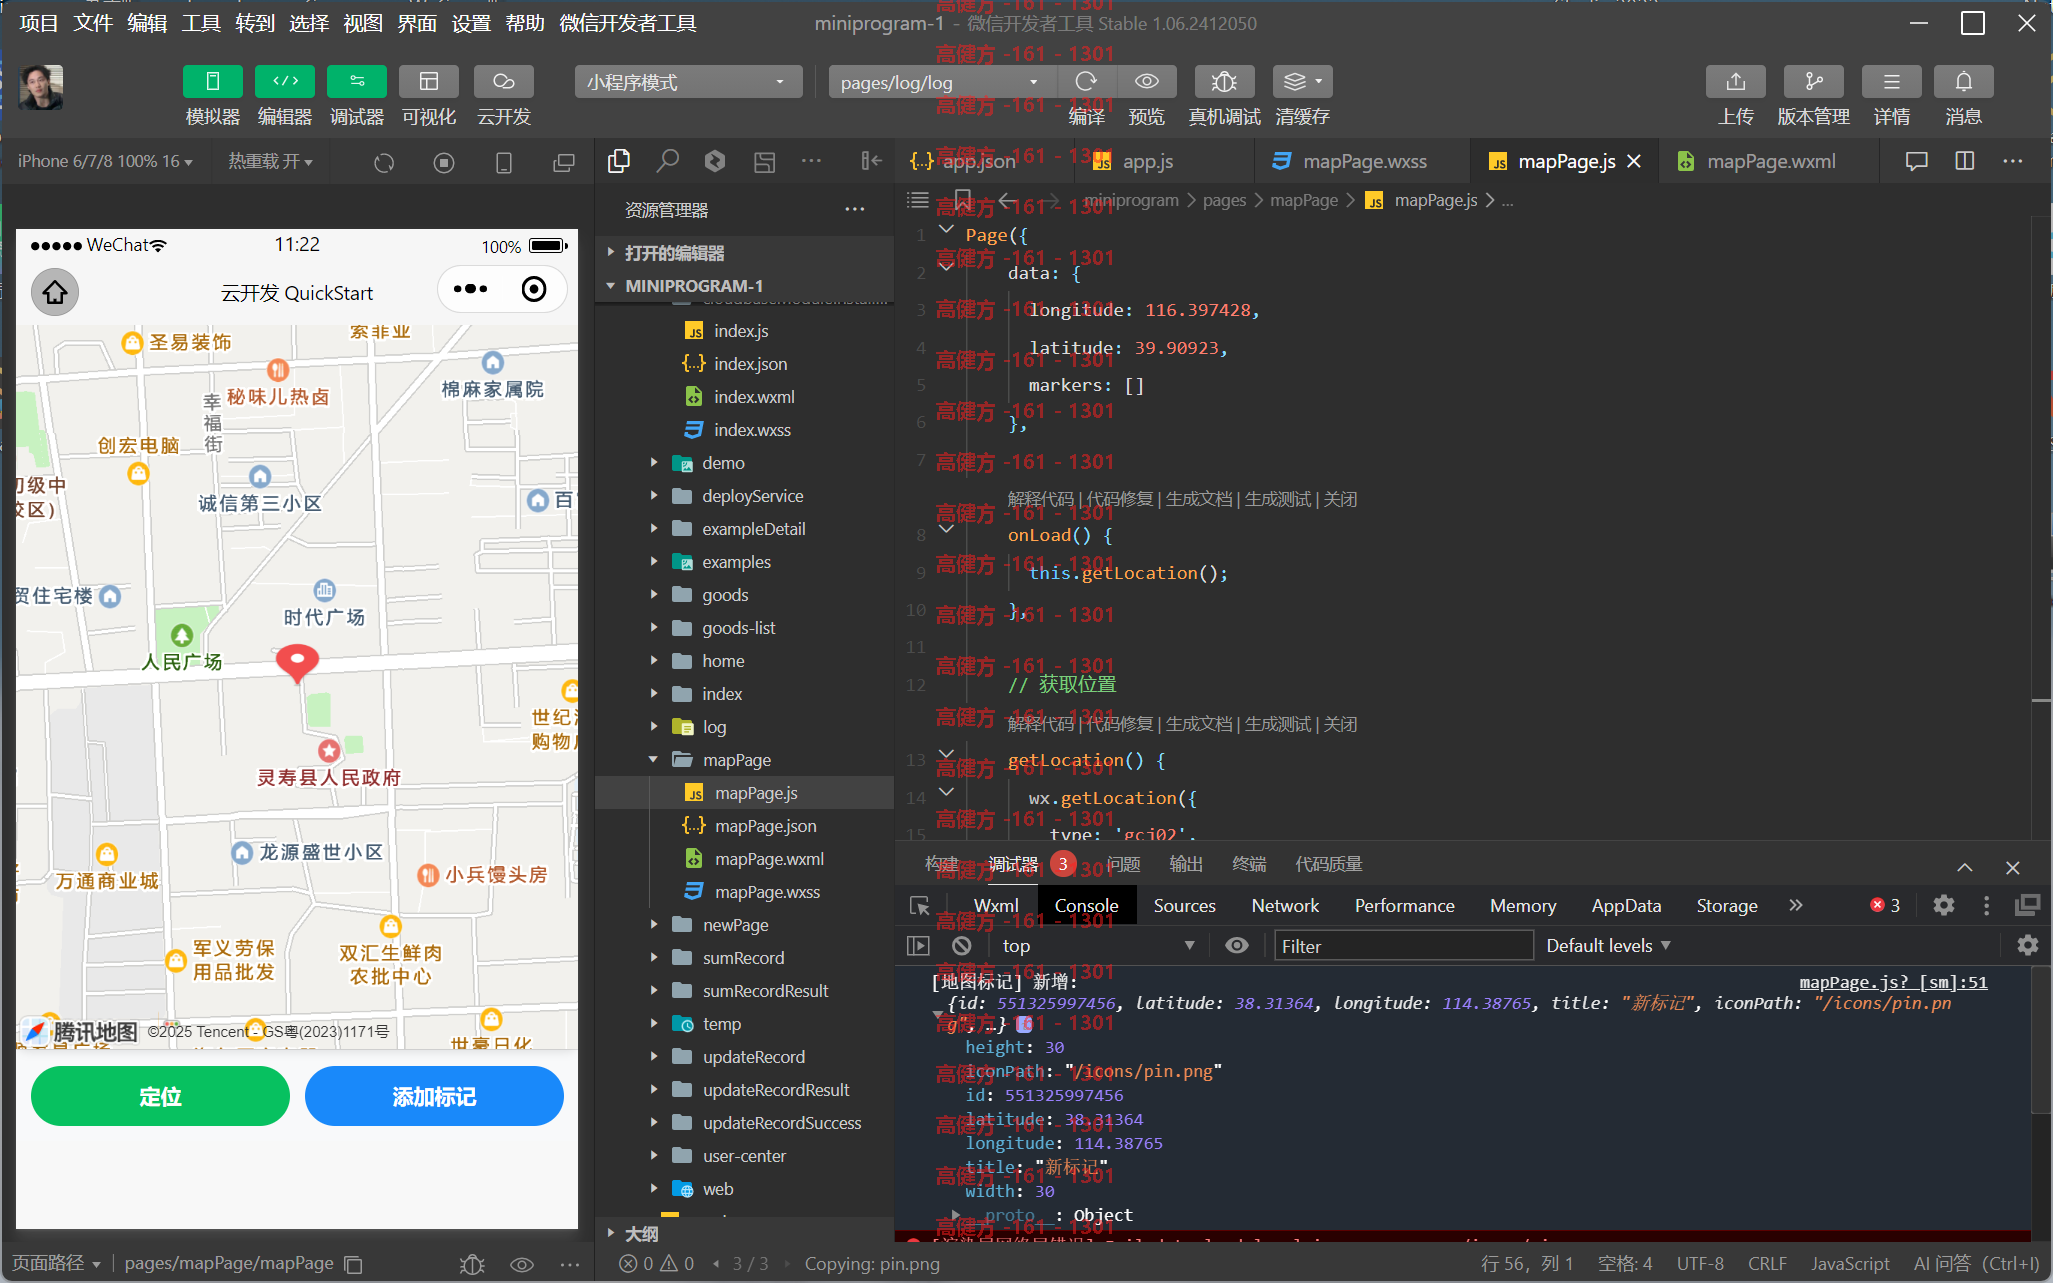Split the editor view
Viewport: 2053px width, 1283px height.
pos(1964,161)
